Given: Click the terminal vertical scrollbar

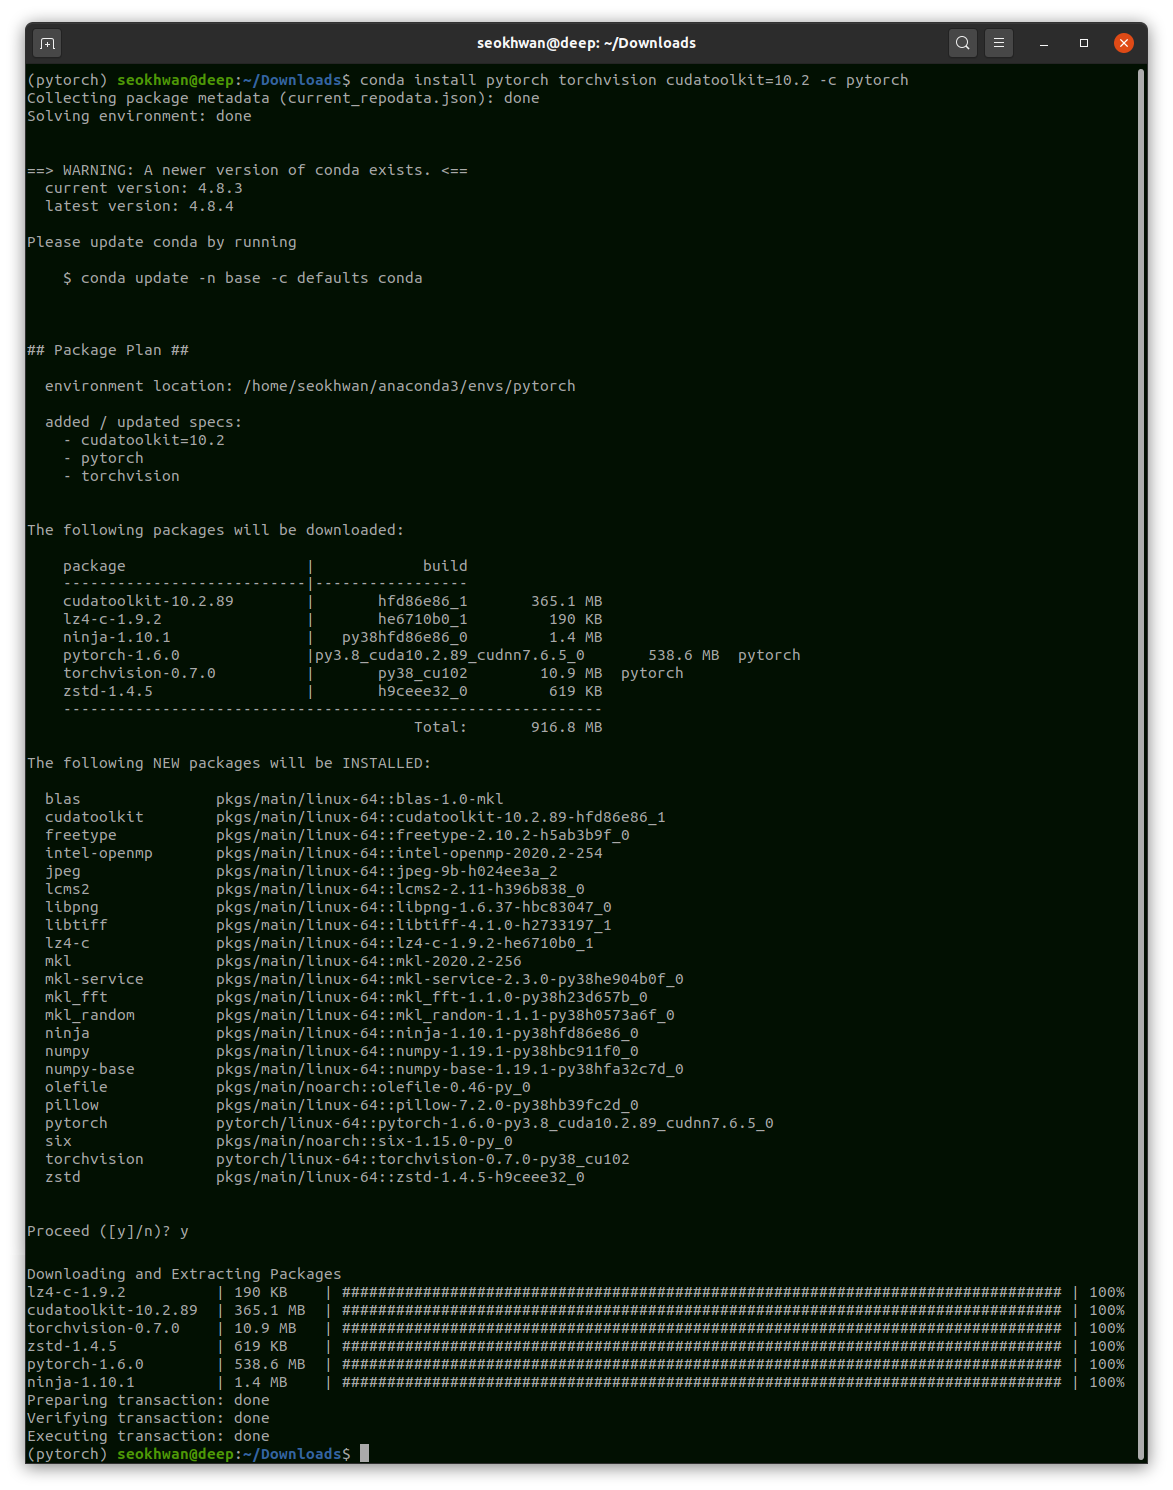Looking at the screenshot, I should pos(1141,765).
